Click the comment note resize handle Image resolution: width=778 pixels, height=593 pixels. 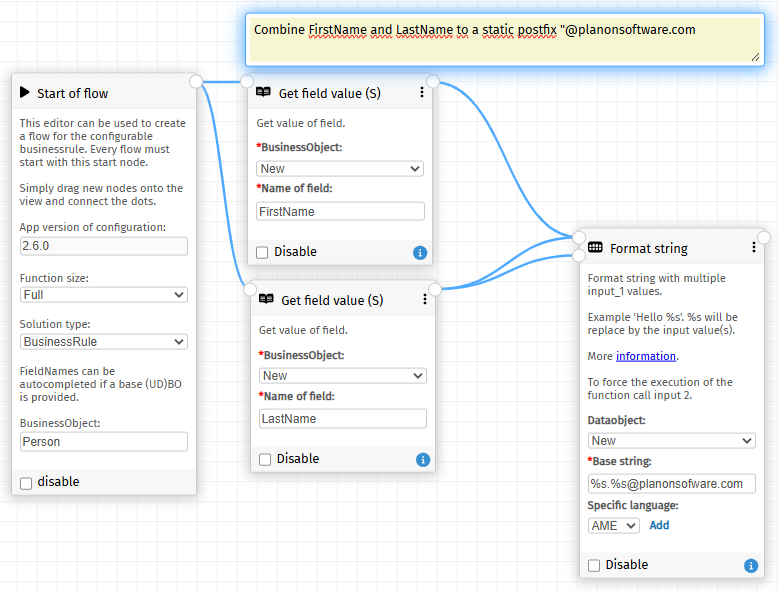(x=755, y=58)
